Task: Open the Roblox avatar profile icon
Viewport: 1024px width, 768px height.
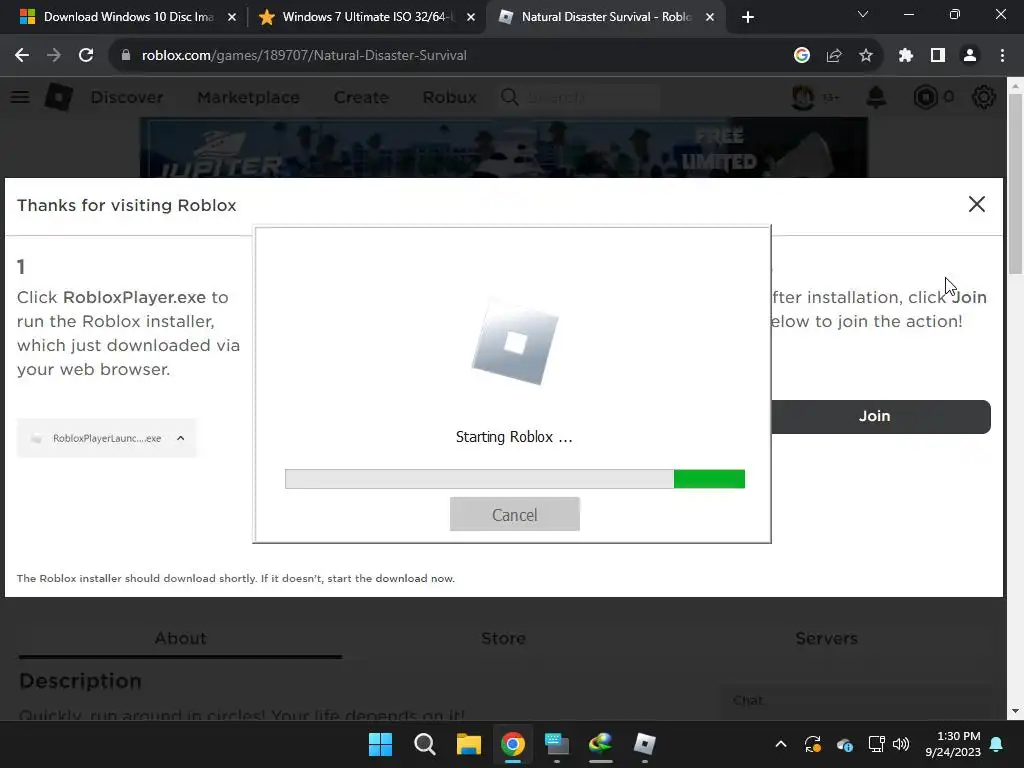Action: [x=803, y=97]
